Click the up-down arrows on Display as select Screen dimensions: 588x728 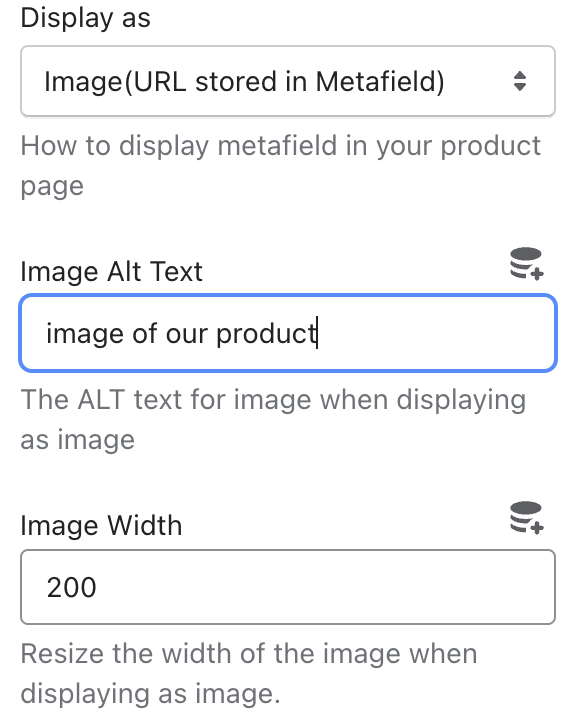pos(520,81)
